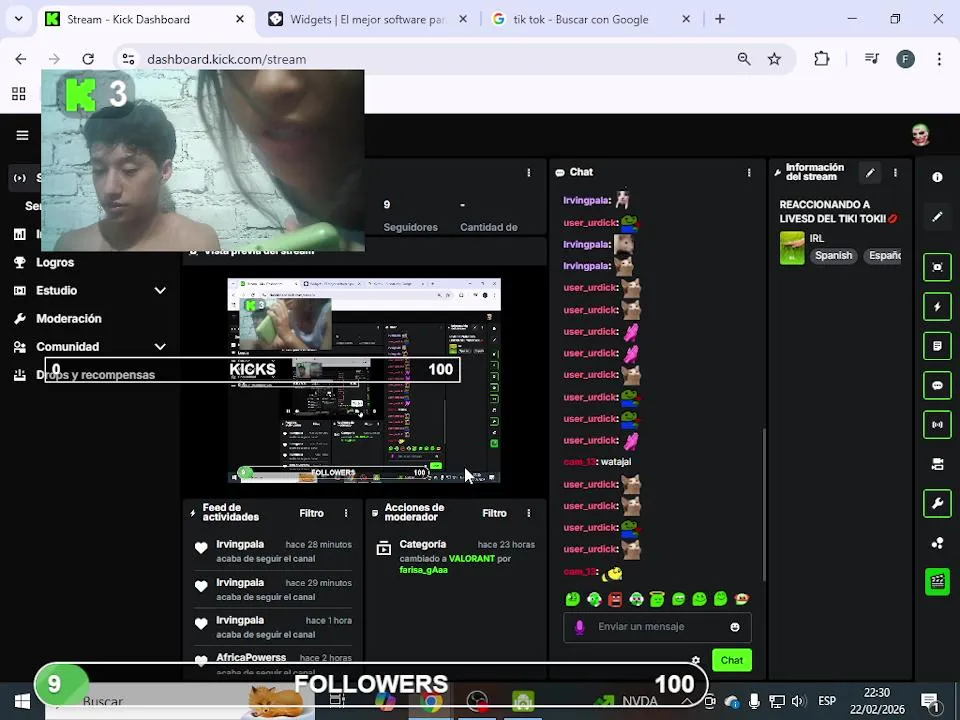Open the joker avatar profile menu
The width and height of the screenshot is (960, 720).
[920, 135]
